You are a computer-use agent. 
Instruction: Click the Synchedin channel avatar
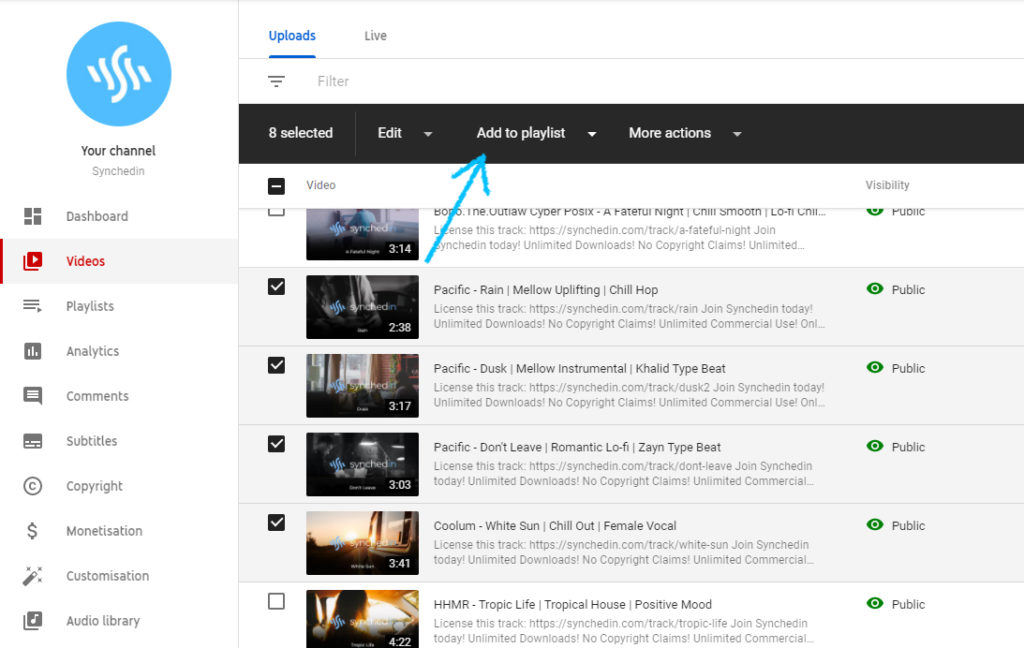pyautogui.click(x=119, y=74)
